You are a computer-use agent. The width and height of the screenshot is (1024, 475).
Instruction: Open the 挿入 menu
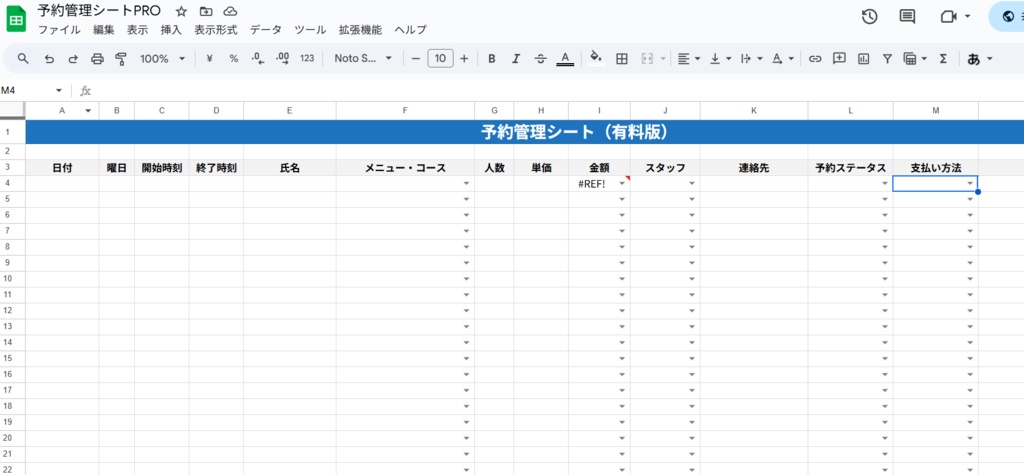171,29
